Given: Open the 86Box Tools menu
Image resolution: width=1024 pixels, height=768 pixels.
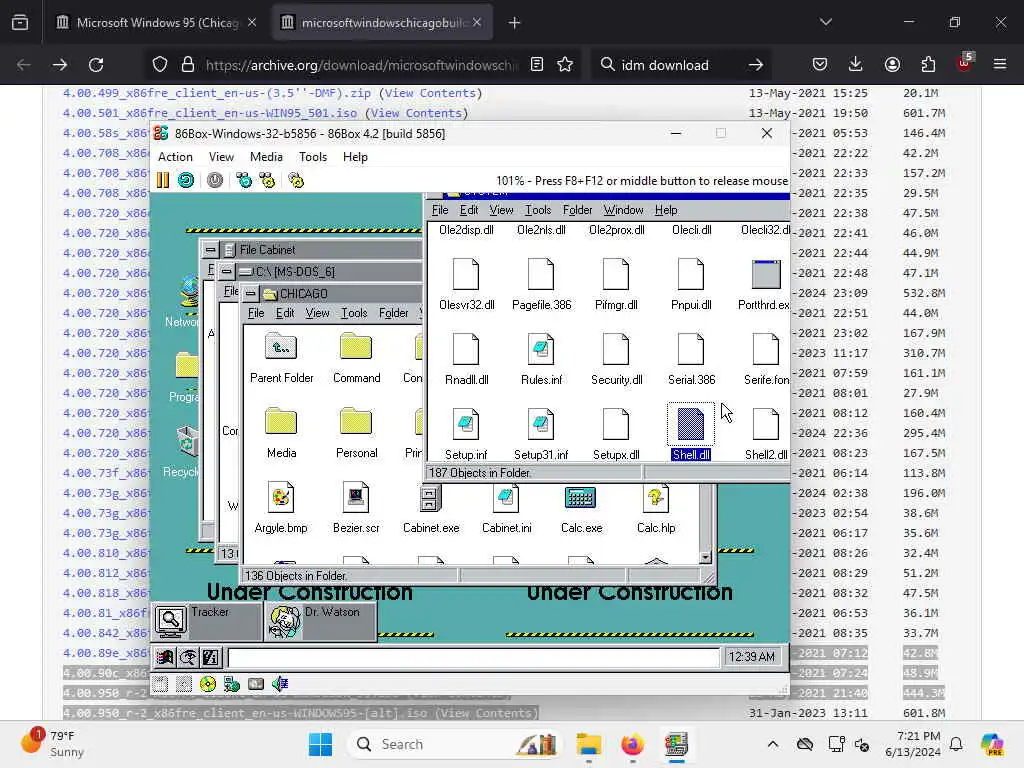Looking at the screenshot, I should tap(313, 157).
